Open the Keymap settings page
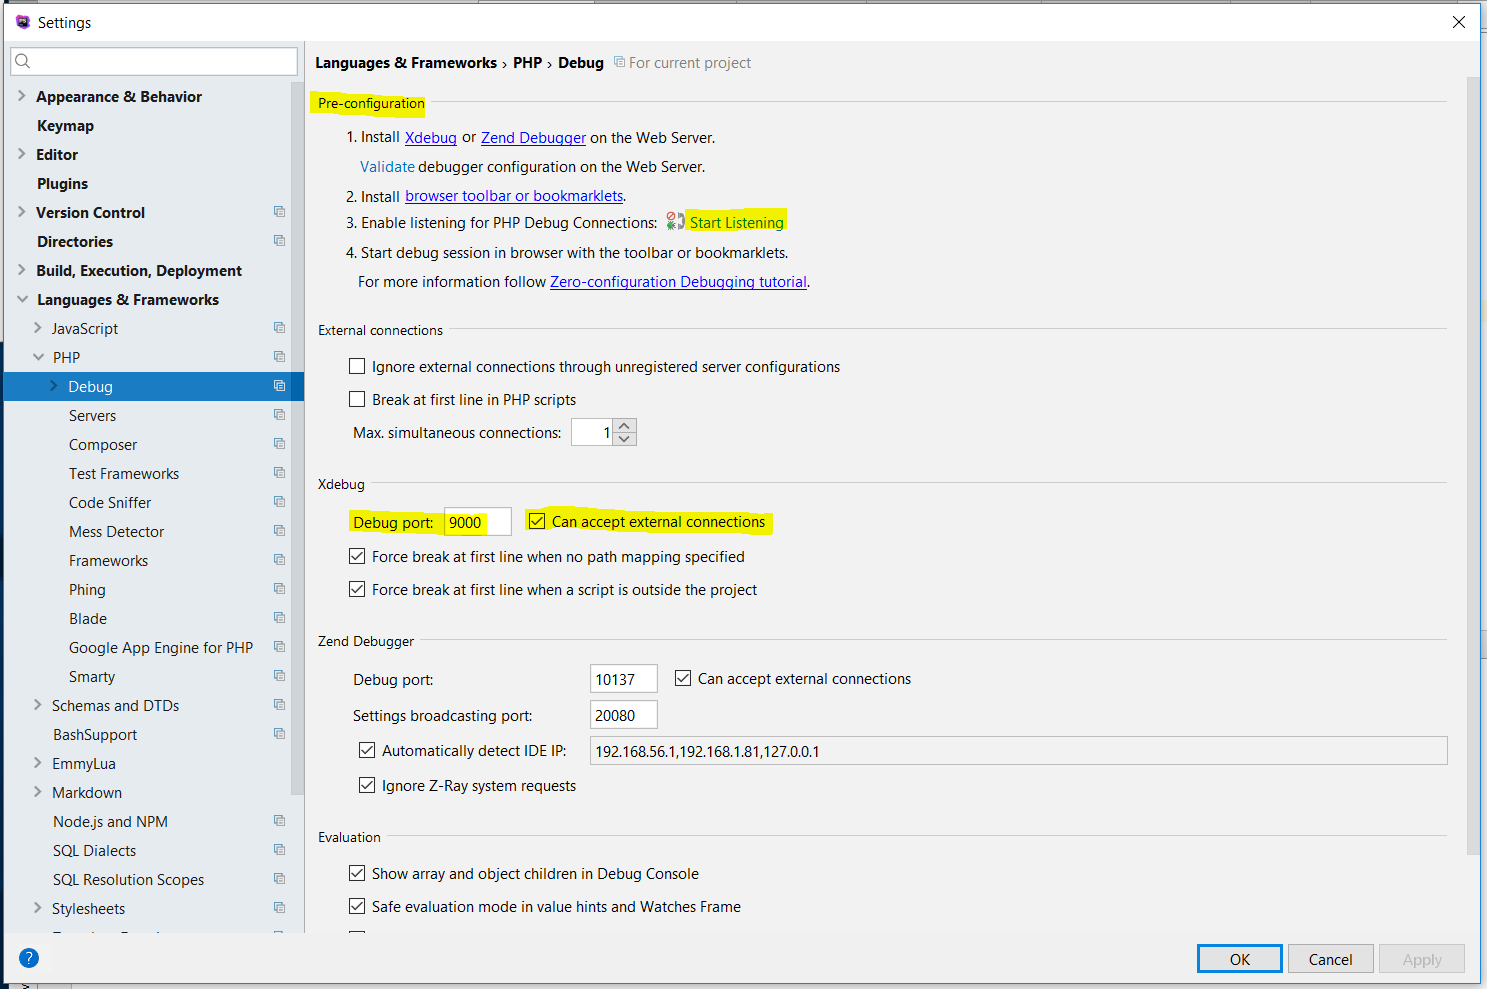 (65, 125)
